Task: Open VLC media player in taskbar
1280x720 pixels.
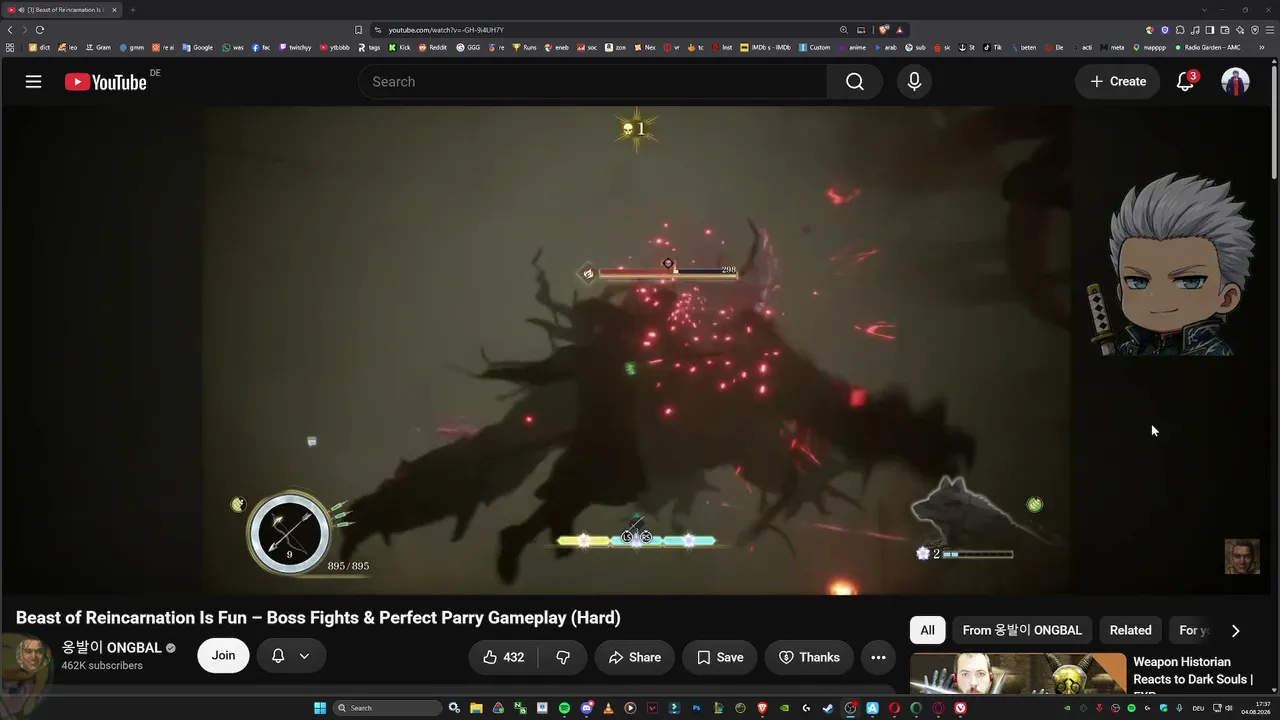Action: pyautogui.click(x=608, y=708)
